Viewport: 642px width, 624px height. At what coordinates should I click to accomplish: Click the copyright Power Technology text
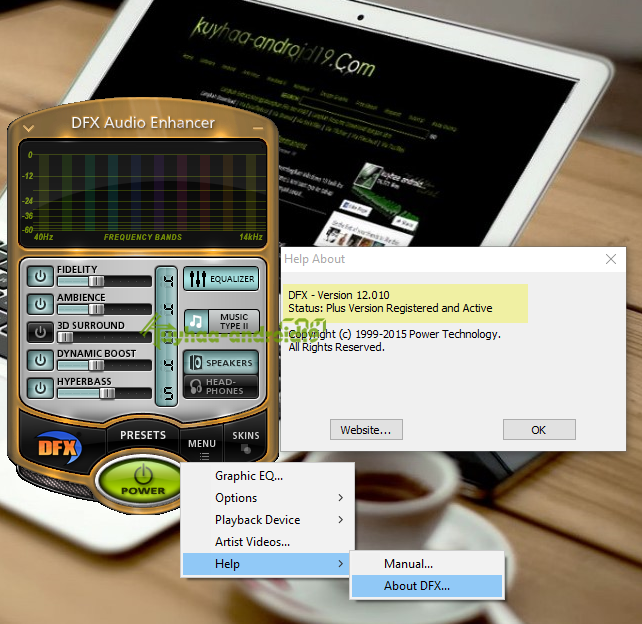point(394,341)
